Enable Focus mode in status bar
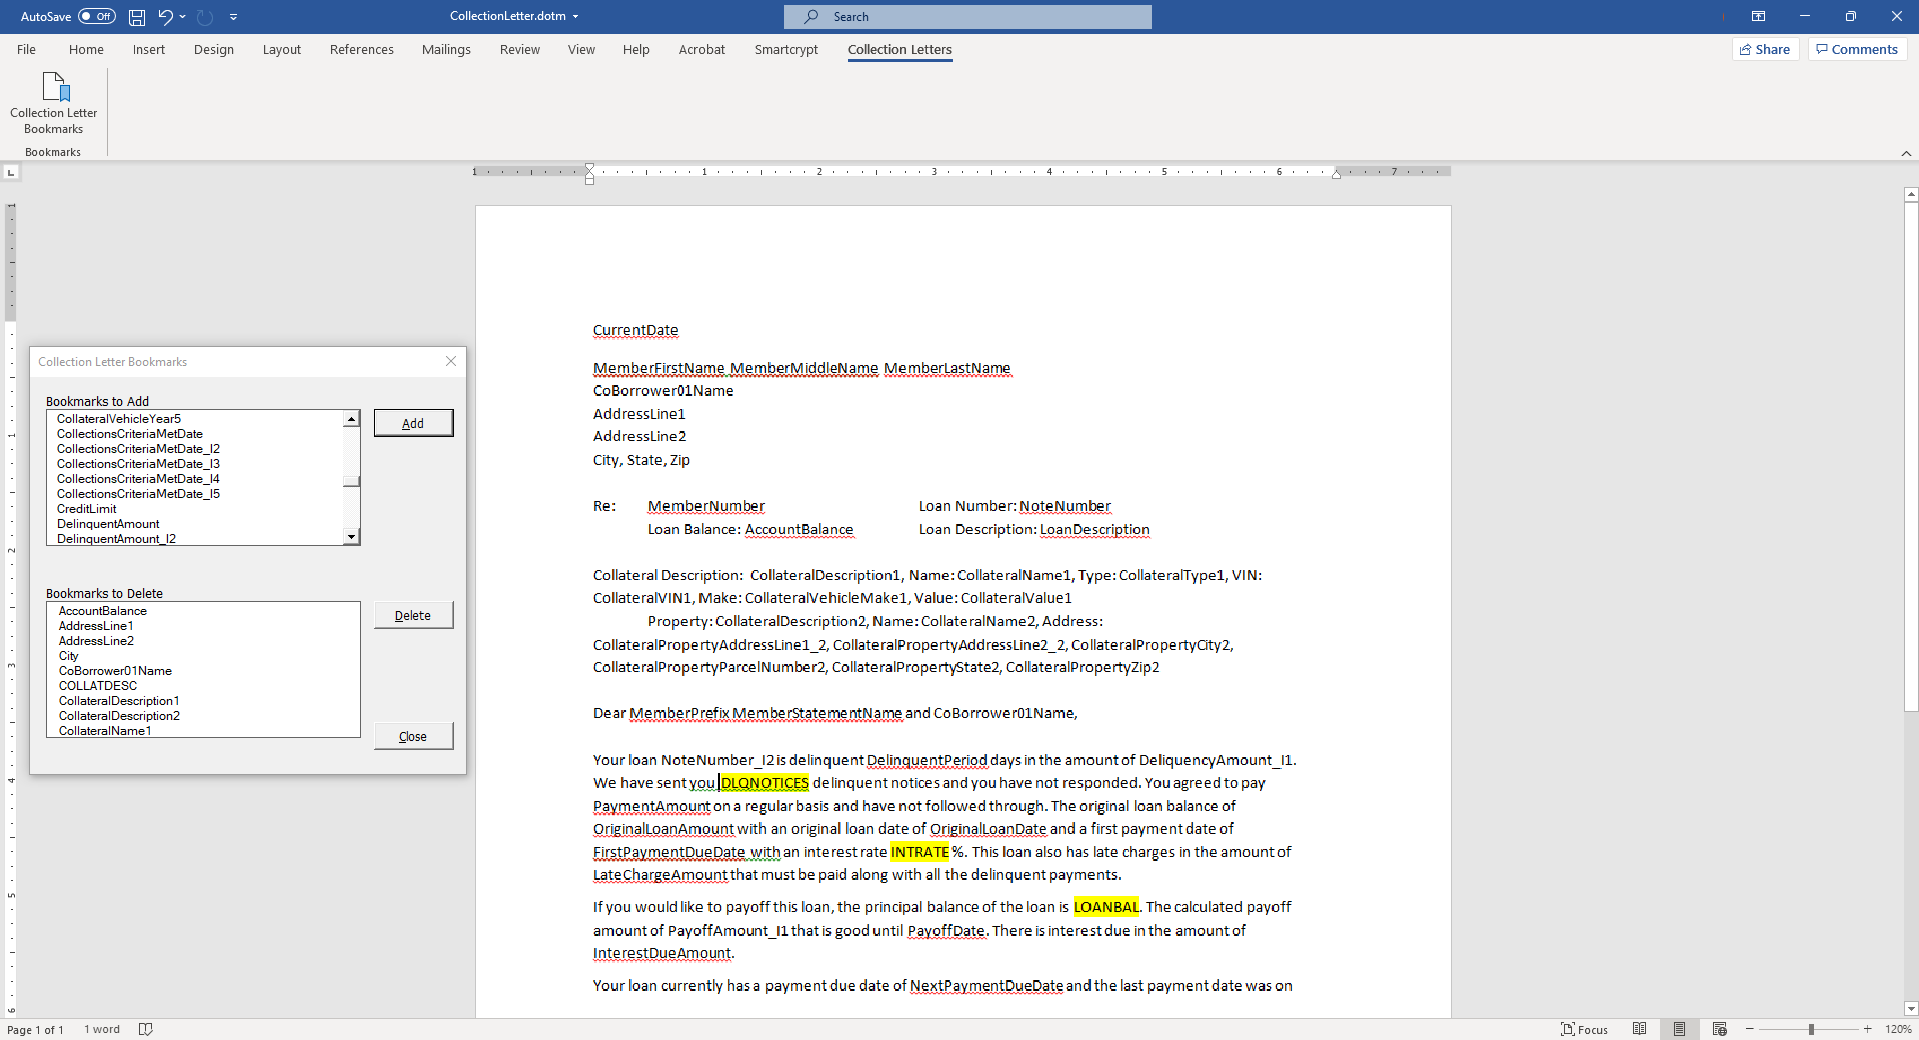 pyautogui.click(x=1584, y=1029)
